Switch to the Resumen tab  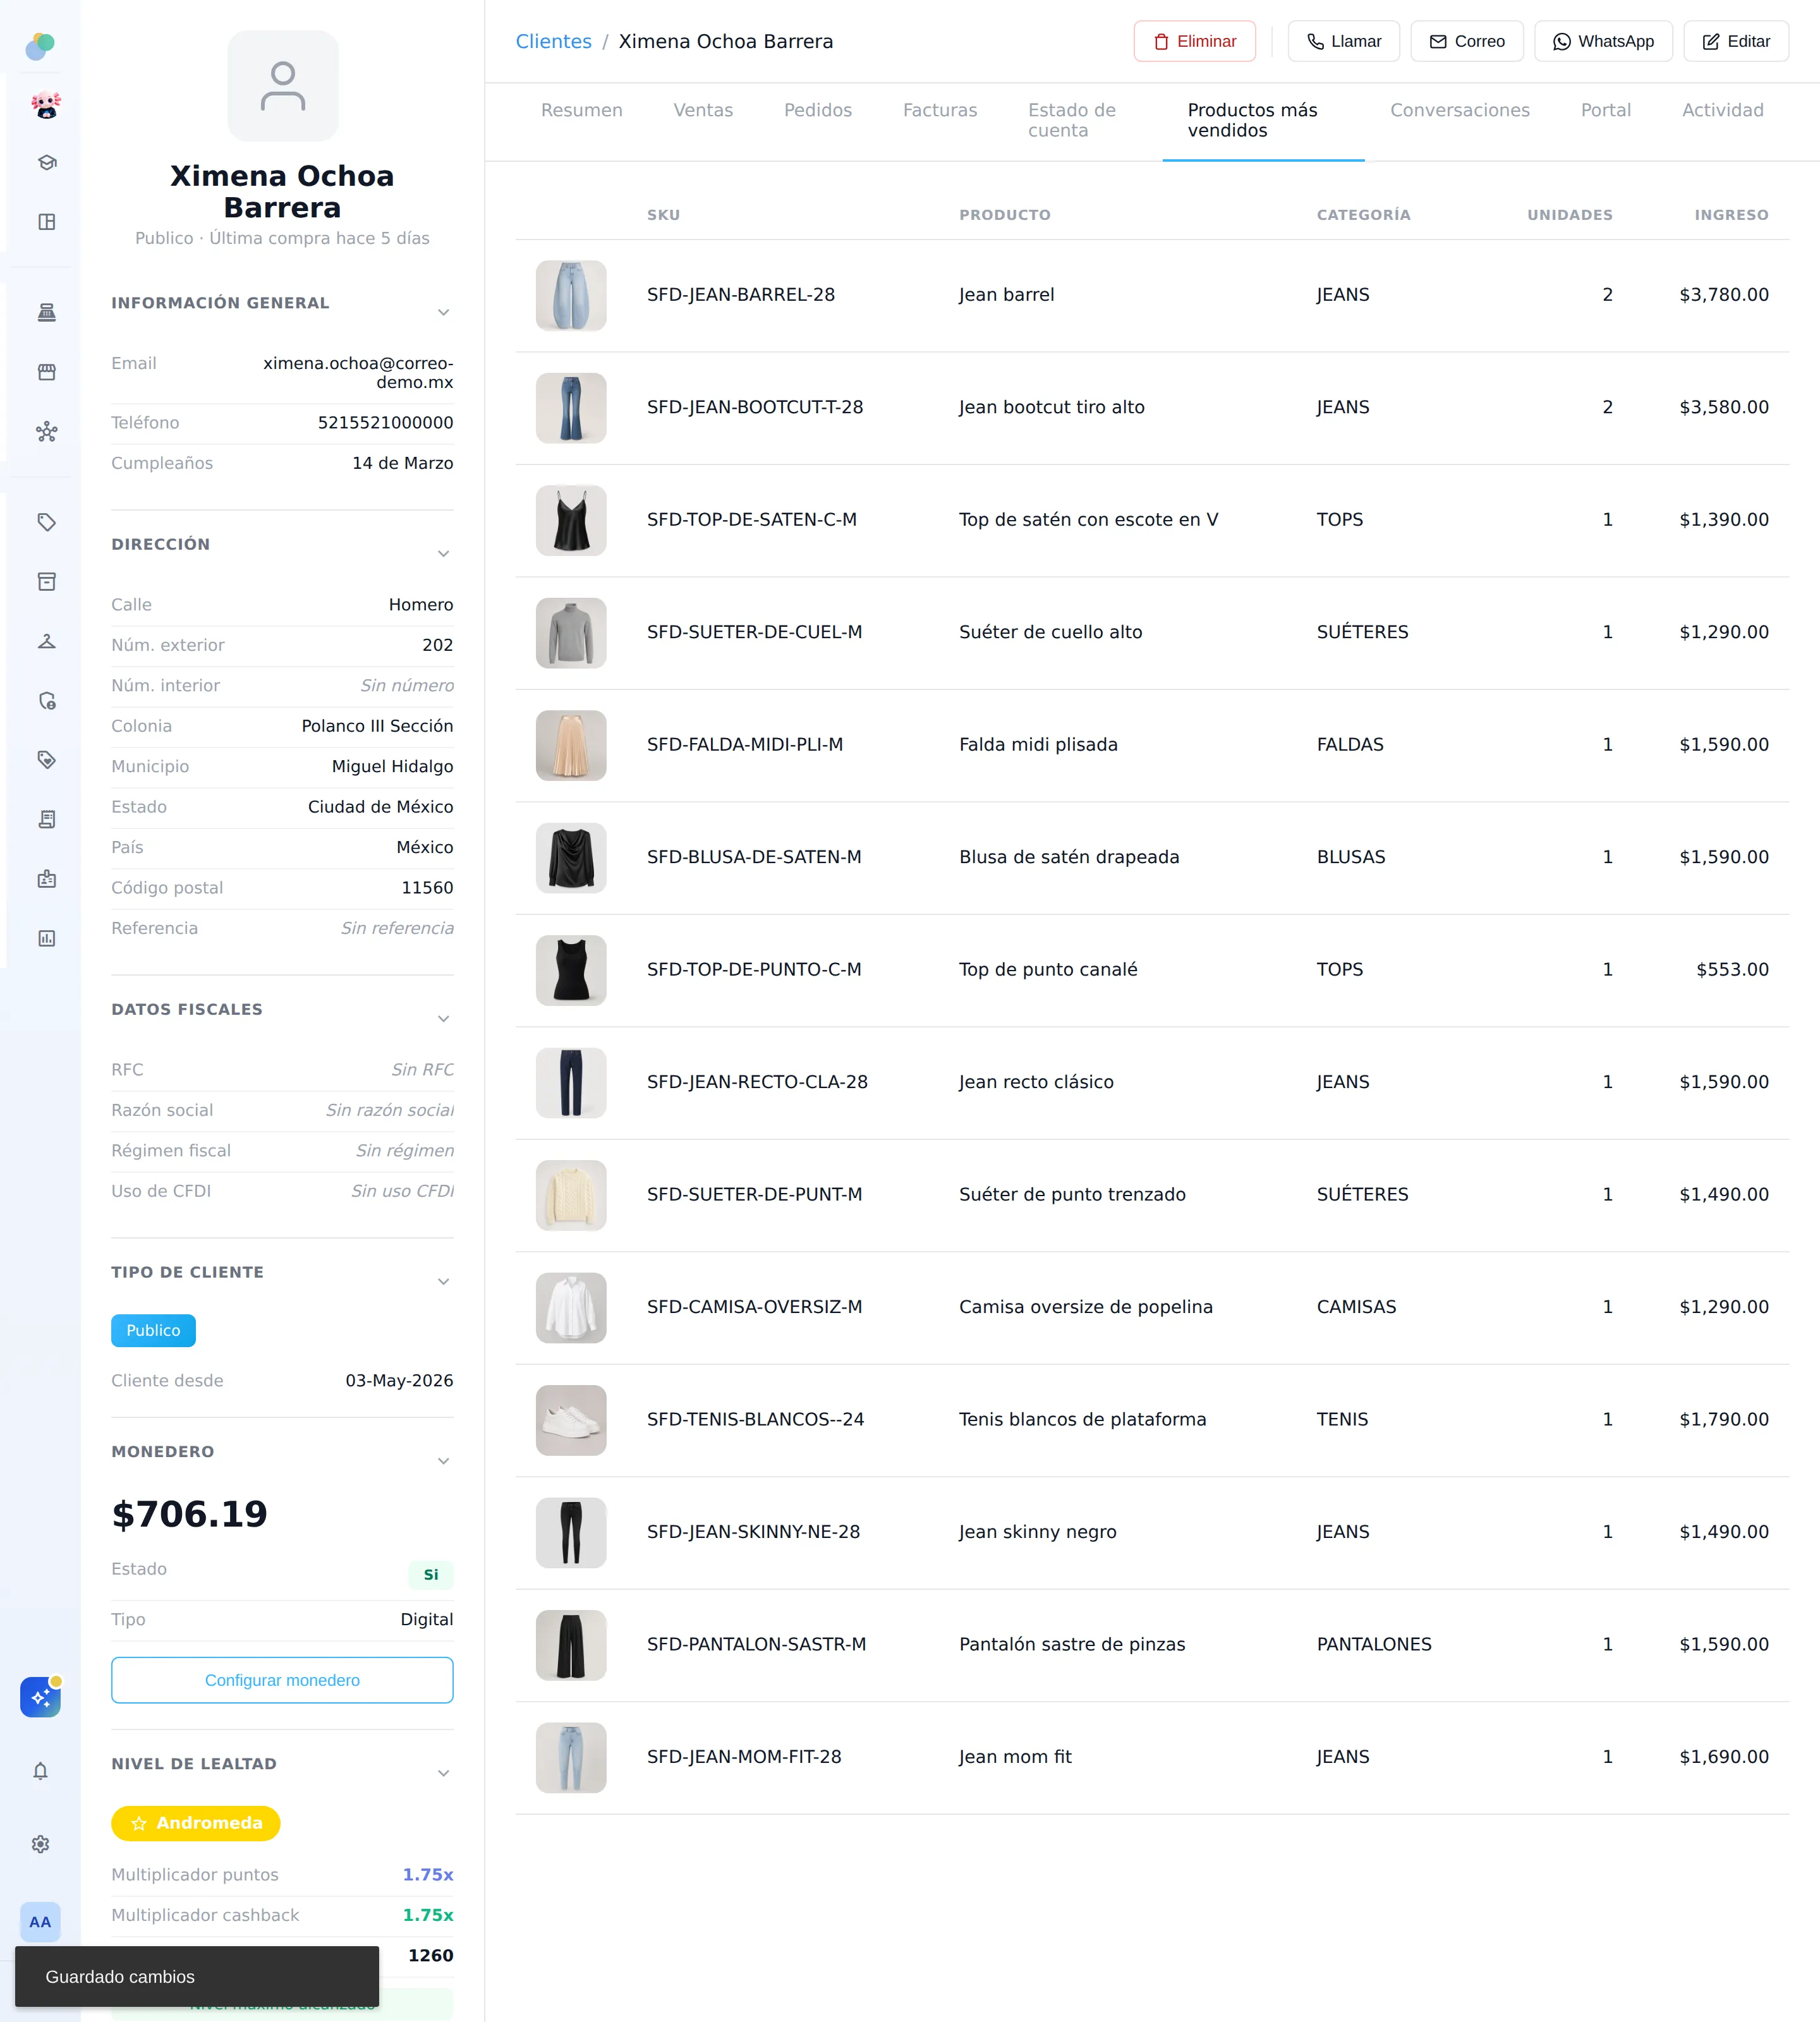point(581,110)
